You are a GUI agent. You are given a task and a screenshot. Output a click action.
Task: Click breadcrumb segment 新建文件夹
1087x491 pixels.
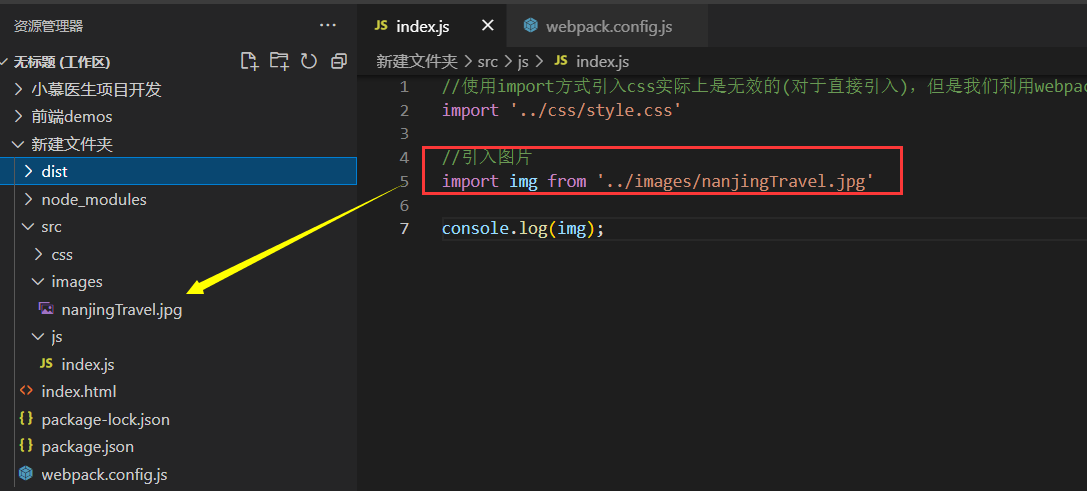(417, 61)
